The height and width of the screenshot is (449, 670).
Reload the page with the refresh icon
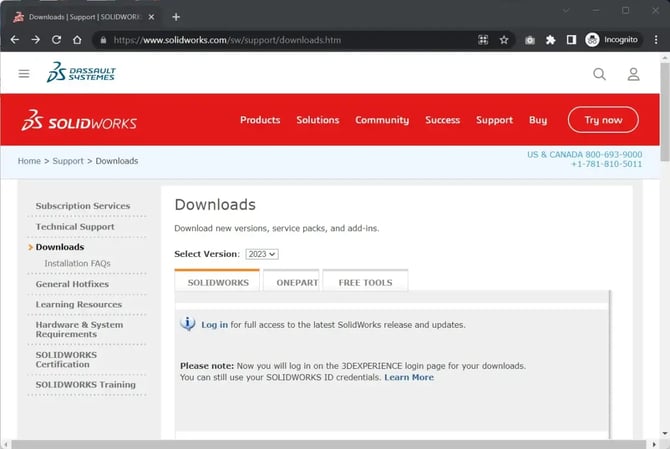56,40
